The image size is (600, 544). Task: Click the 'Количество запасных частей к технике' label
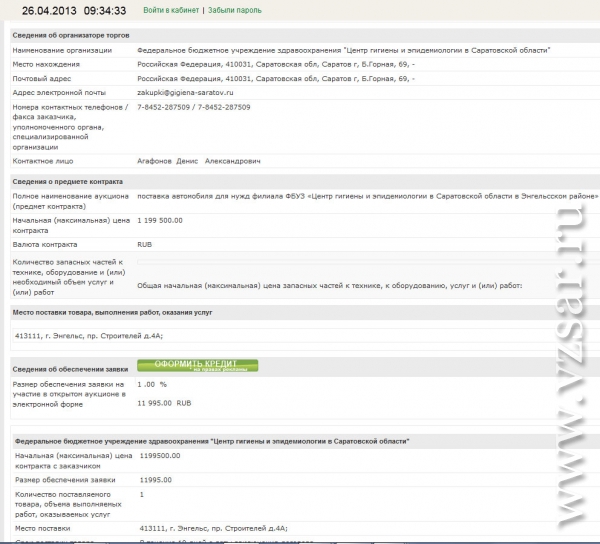(x=69, y=277)
